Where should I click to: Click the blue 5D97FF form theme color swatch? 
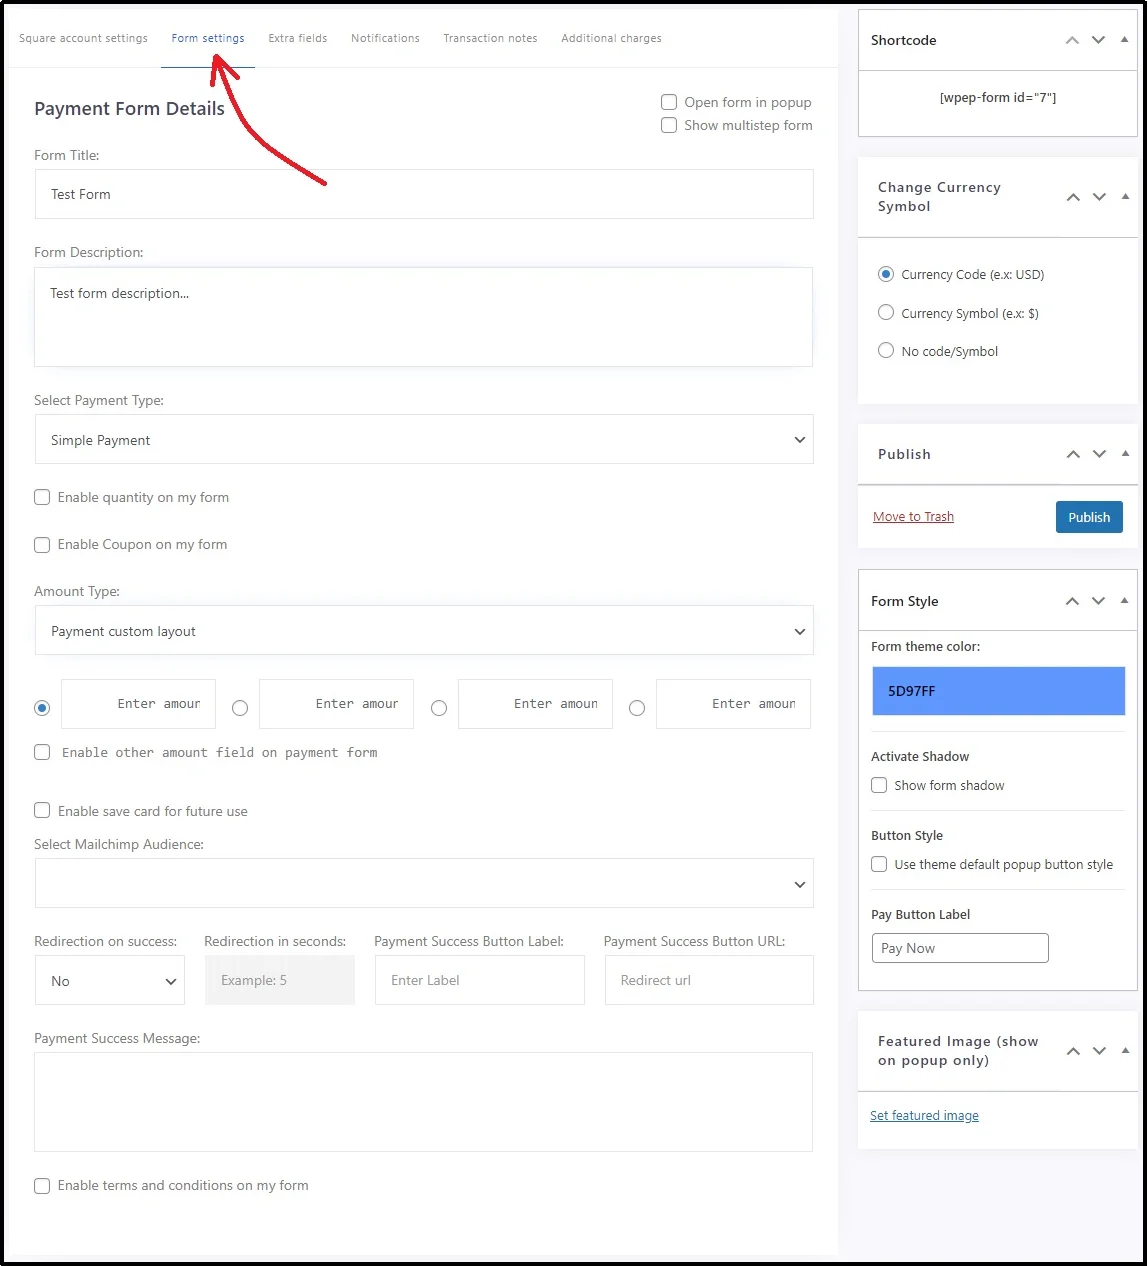point(997,691)
